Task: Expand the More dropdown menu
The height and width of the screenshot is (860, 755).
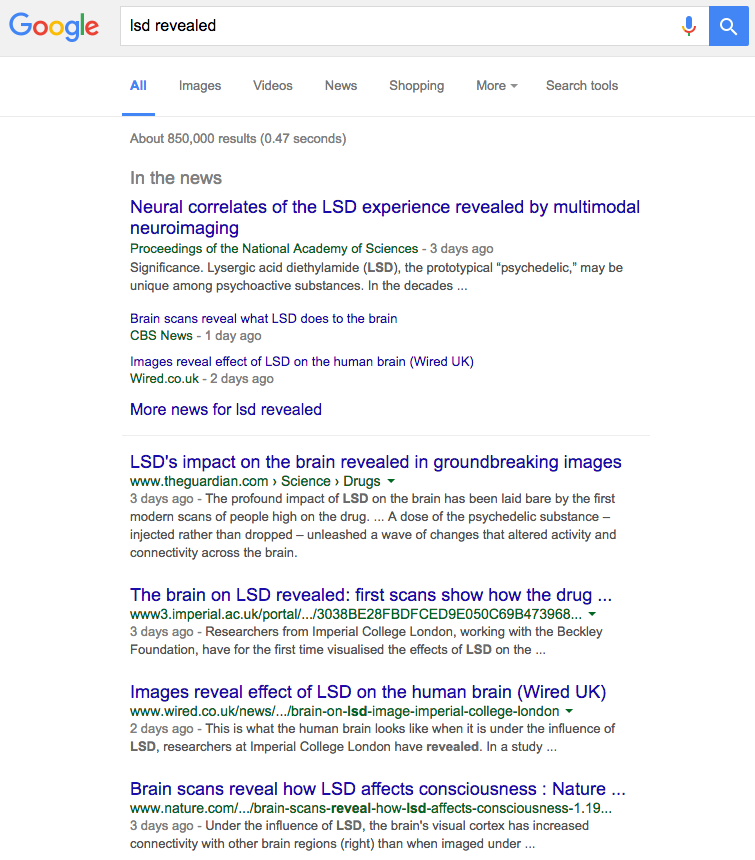Action: click(496, 86)
